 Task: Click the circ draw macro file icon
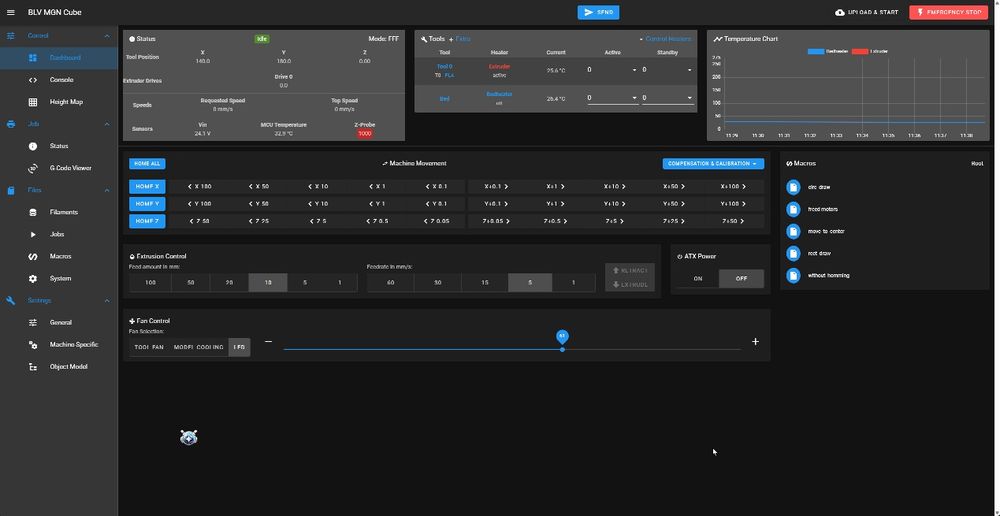point(793,187)
